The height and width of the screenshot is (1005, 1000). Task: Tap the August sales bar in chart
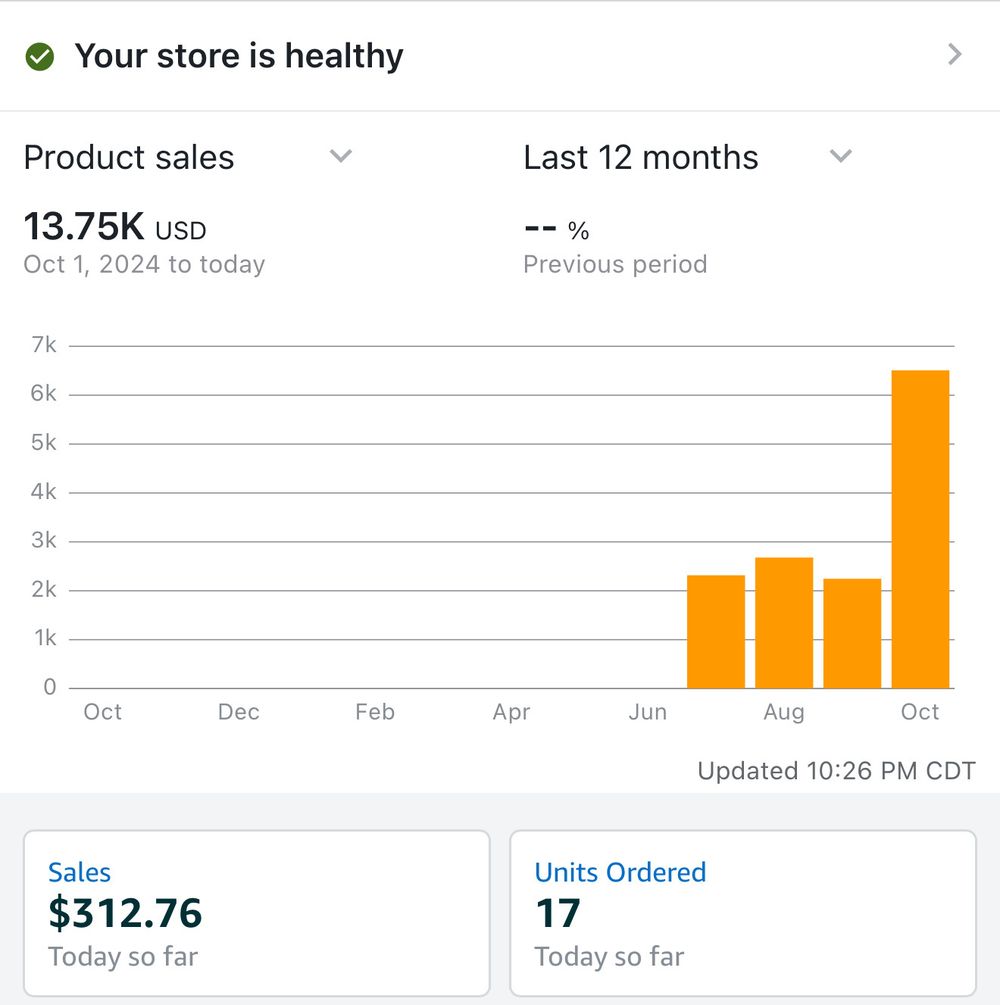(784, 622)
